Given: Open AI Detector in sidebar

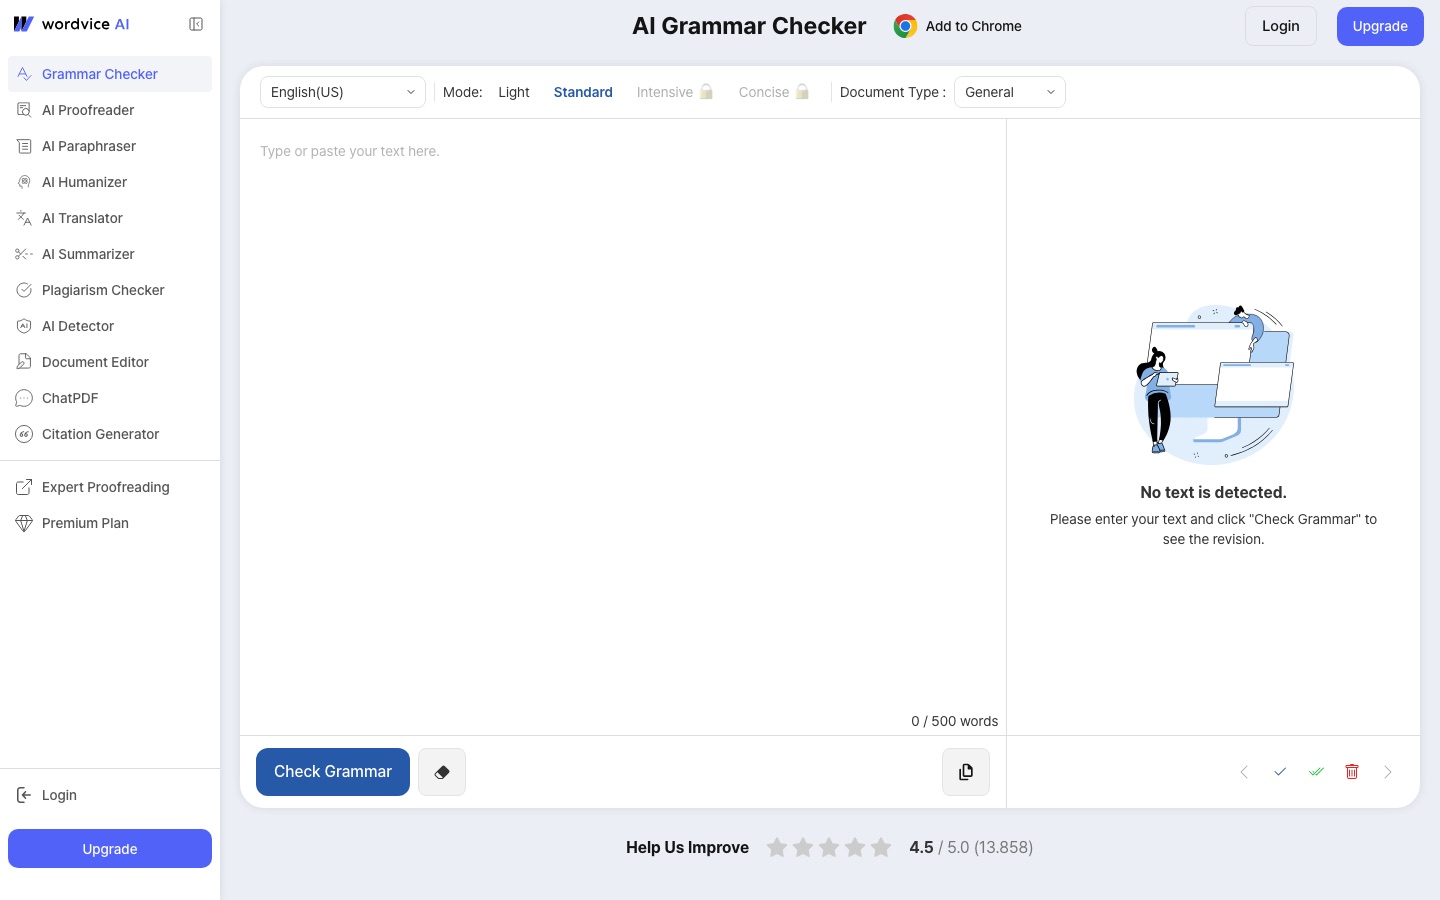Looking at the screenshot, I should [x=110, y=326].
